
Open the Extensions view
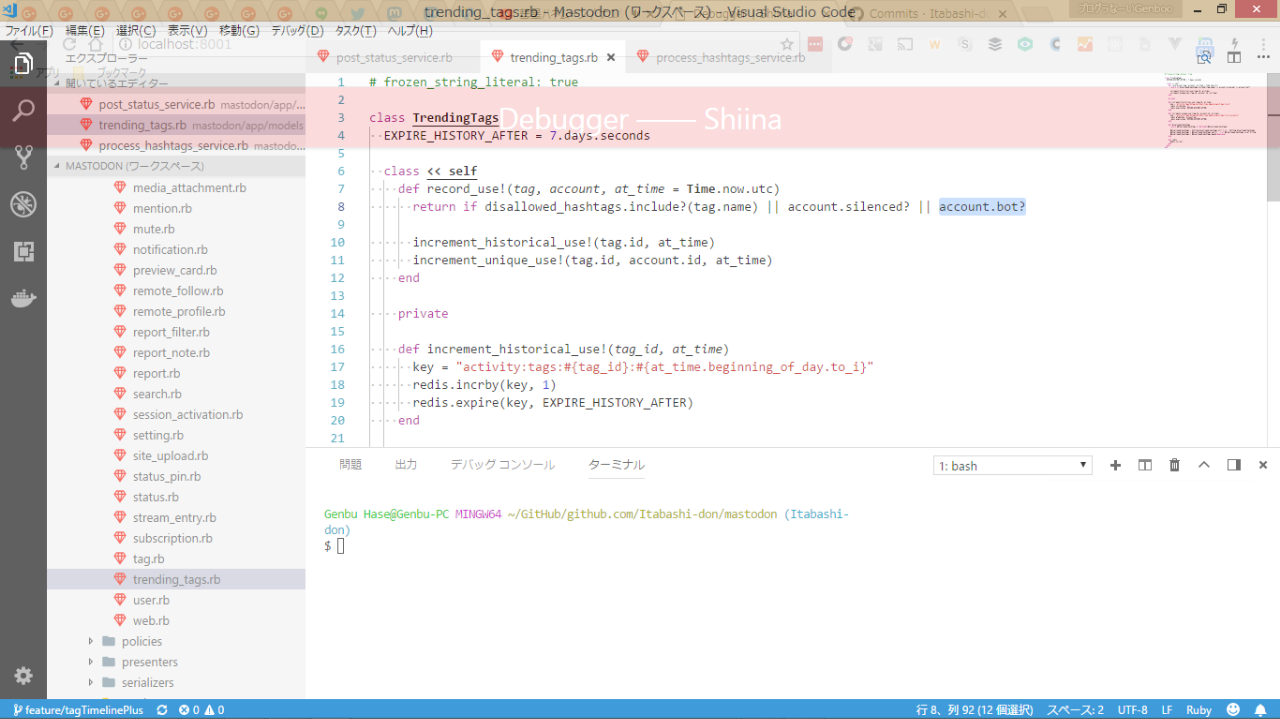23,251
